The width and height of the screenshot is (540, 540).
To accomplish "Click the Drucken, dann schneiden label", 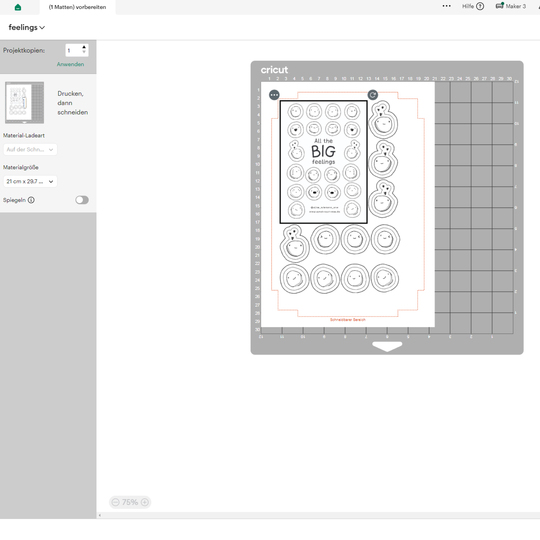I will [x=73, y=103].
